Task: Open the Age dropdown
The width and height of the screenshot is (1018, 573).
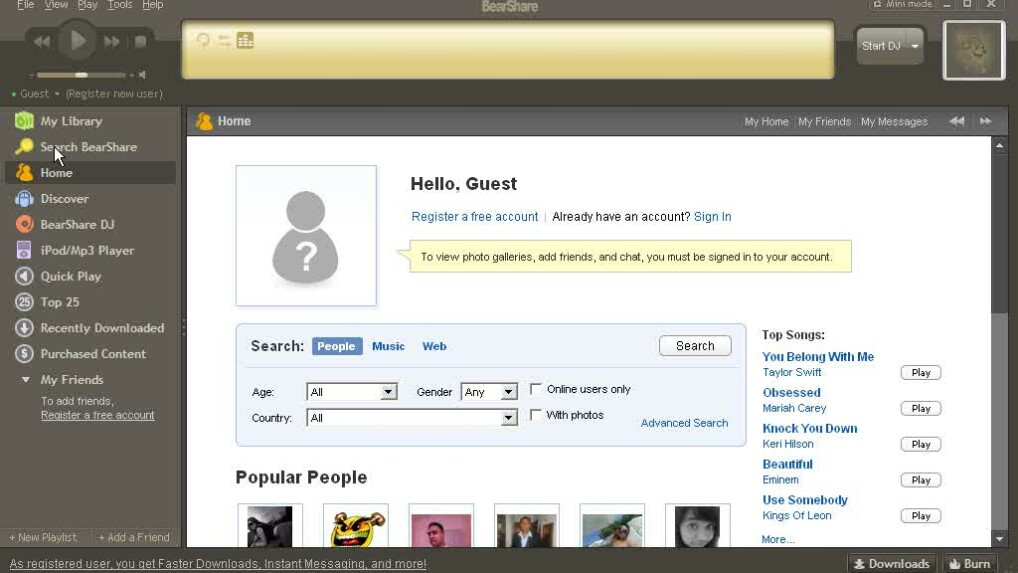Action: coord(388,392)
